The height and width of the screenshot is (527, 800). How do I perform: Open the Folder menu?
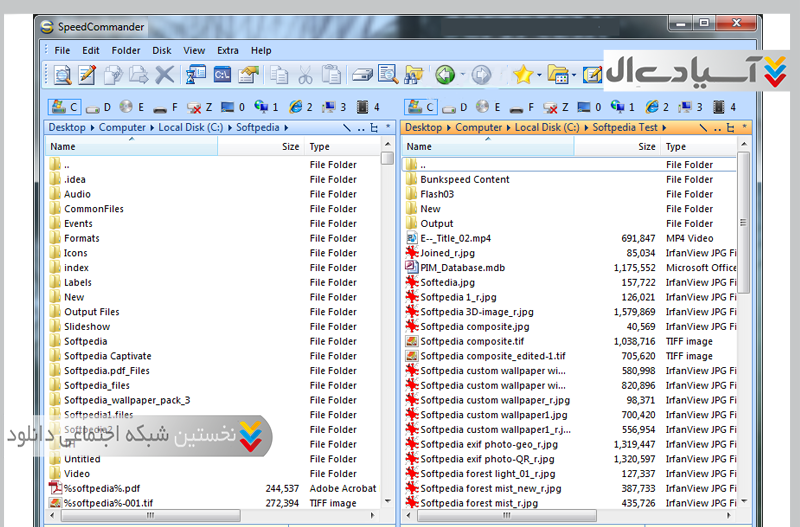(x=126, y=50)
